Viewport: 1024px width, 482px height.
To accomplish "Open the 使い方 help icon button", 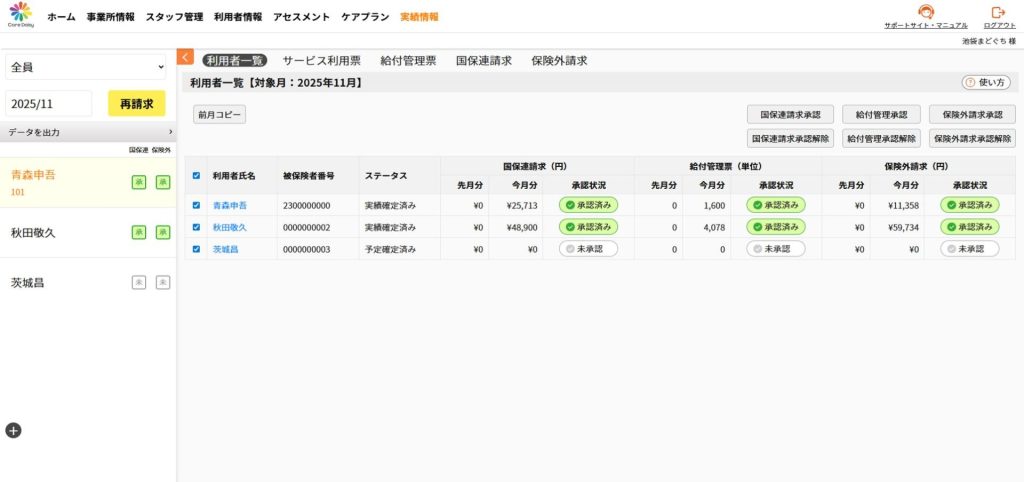I will coord(986,83).
